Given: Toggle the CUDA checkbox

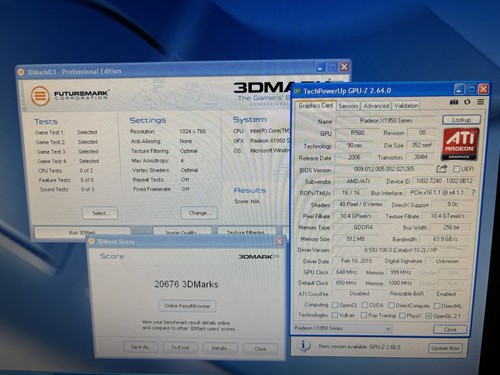Looking at the screenshot, I should [x=365, y=305].
